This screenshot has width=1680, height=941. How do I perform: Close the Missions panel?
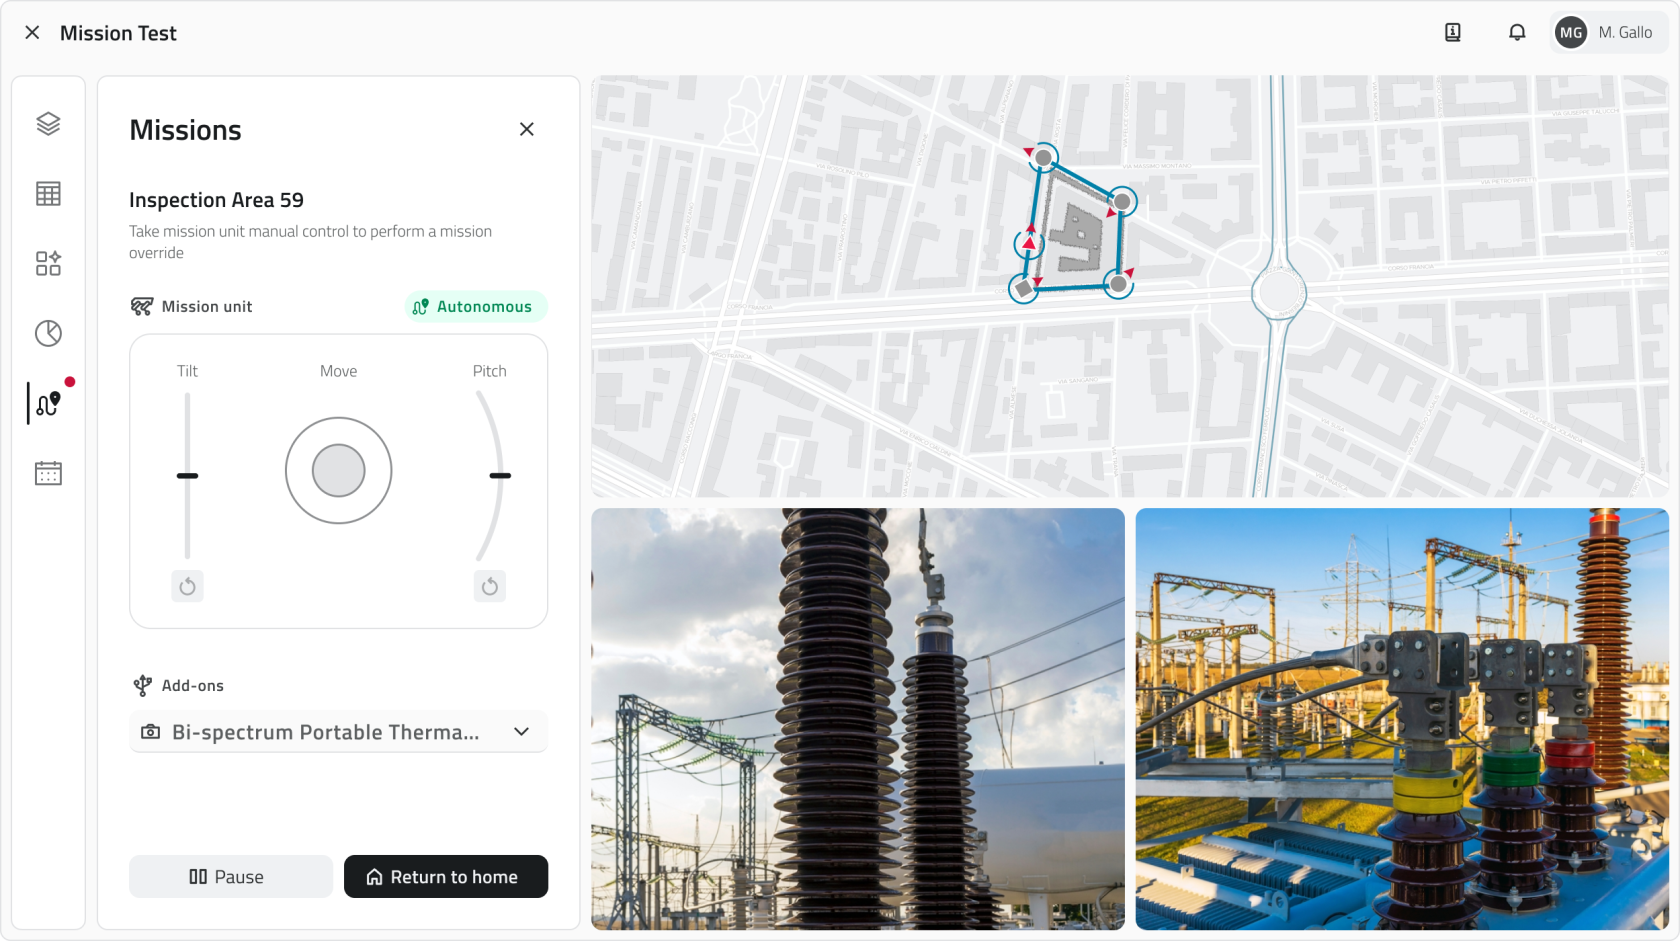(527, 129)
